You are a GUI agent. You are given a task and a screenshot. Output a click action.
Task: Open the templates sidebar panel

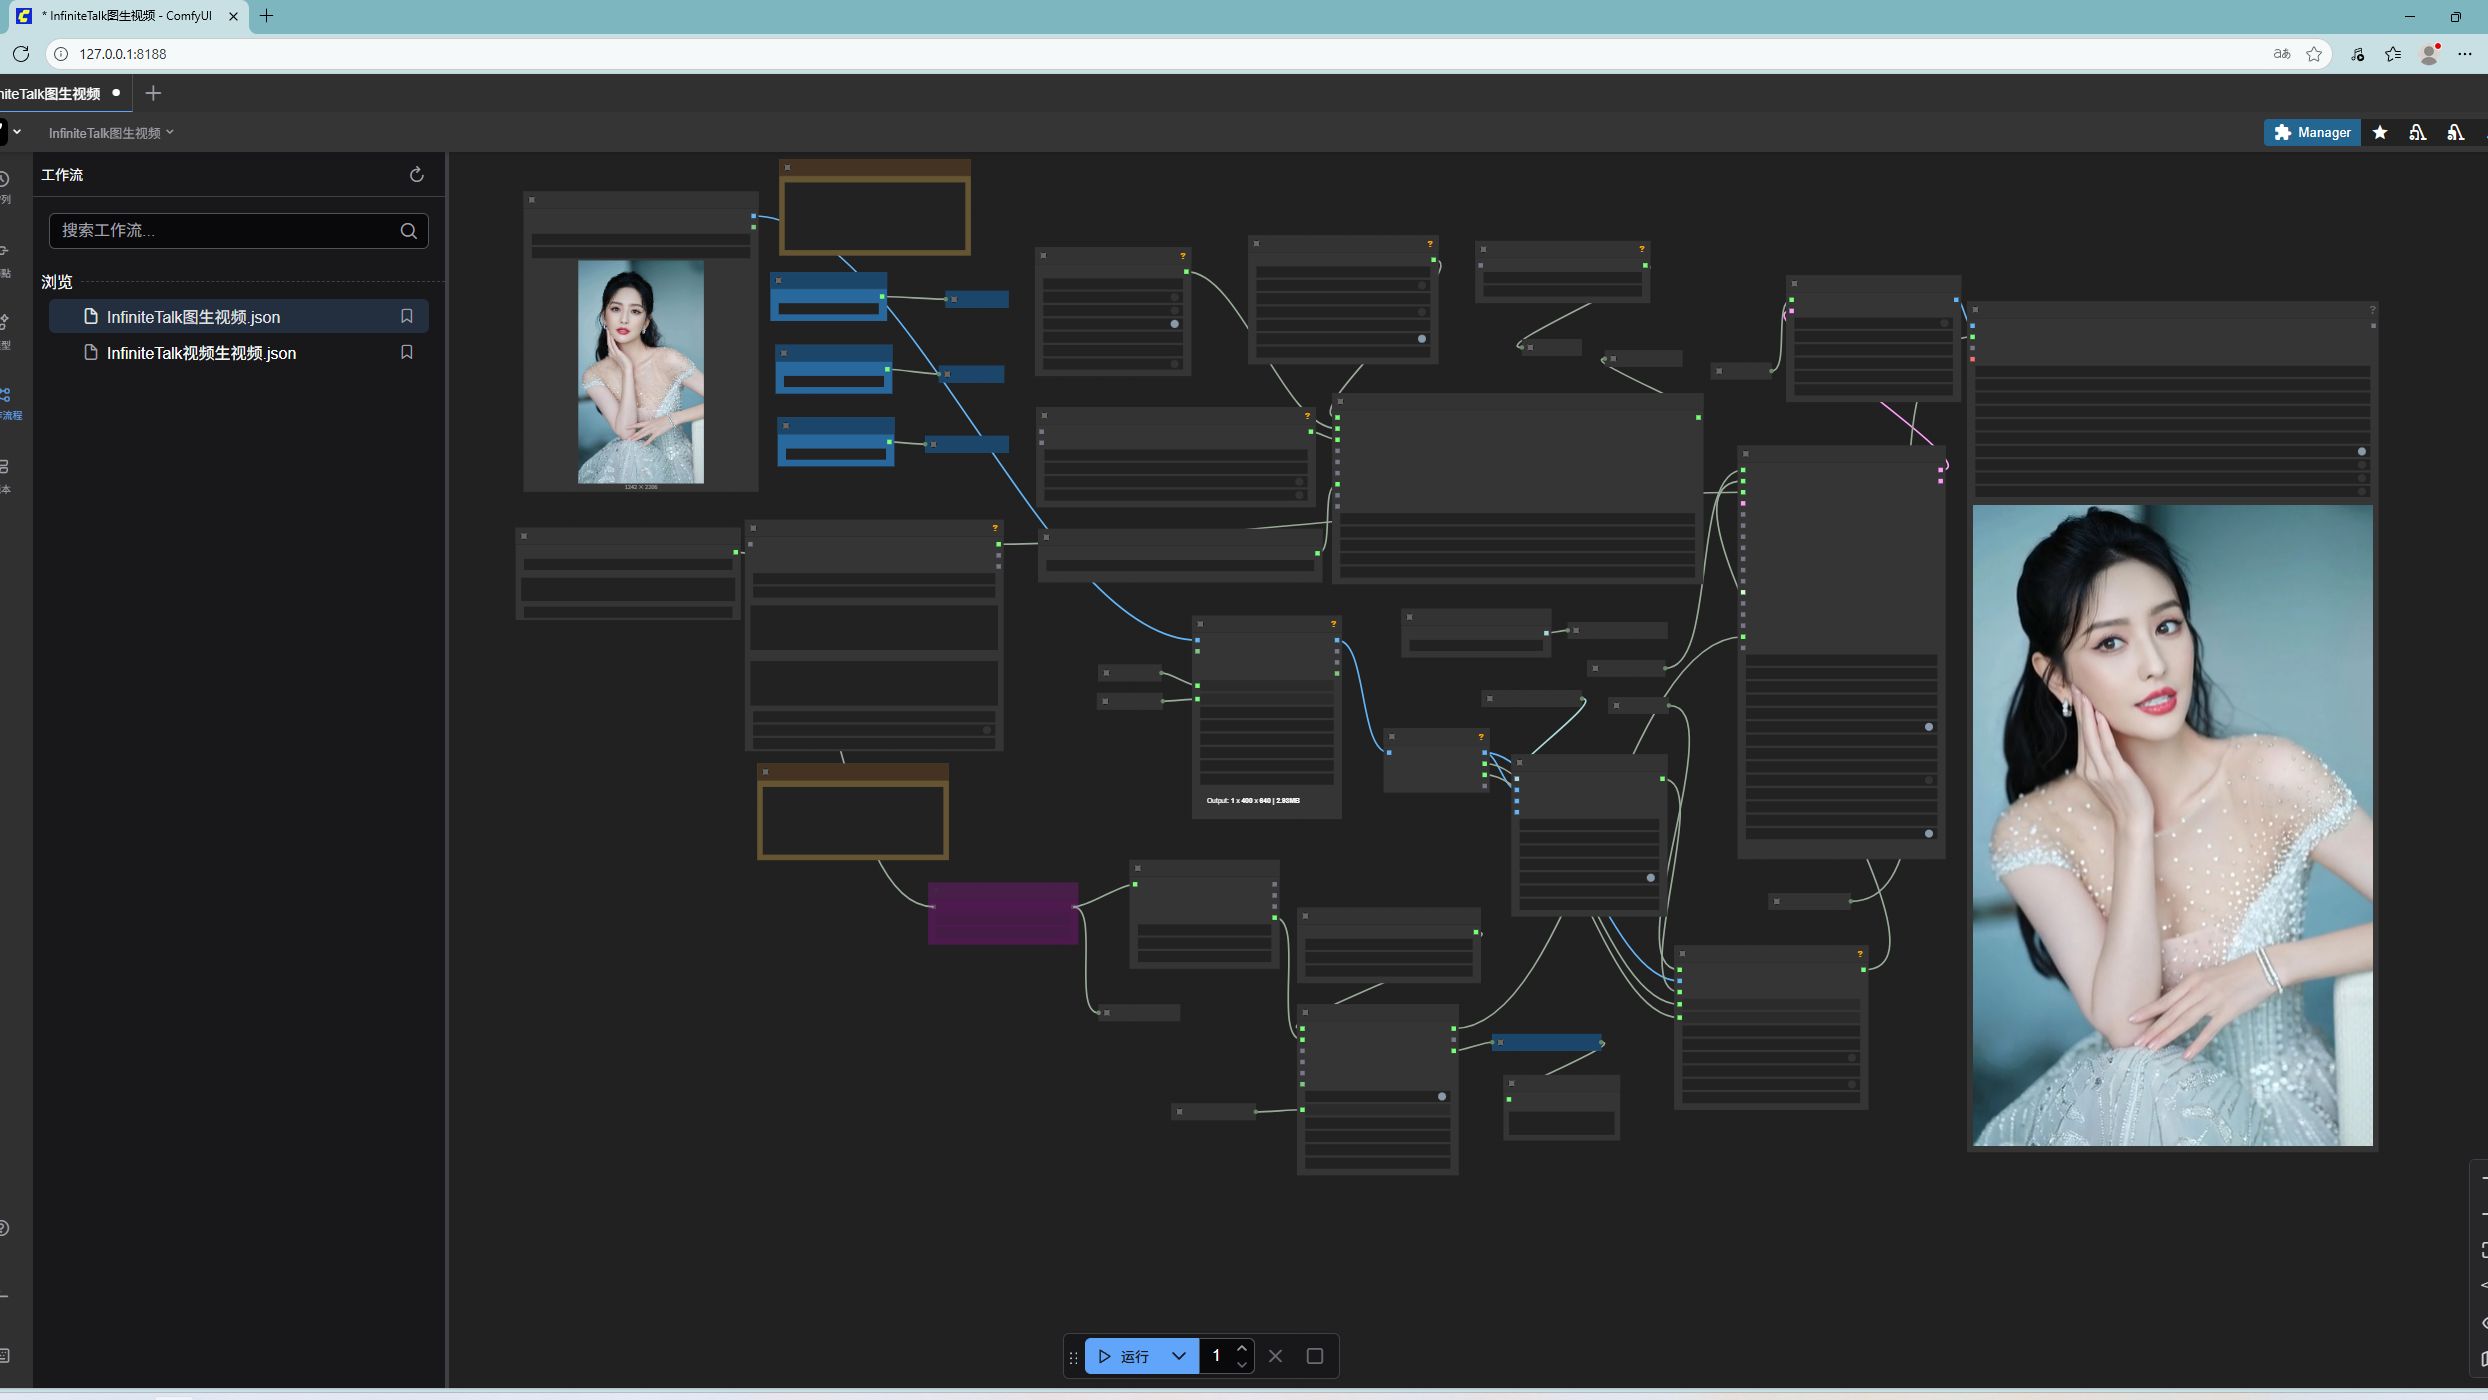pyautogui.click(x=5, y=475)
